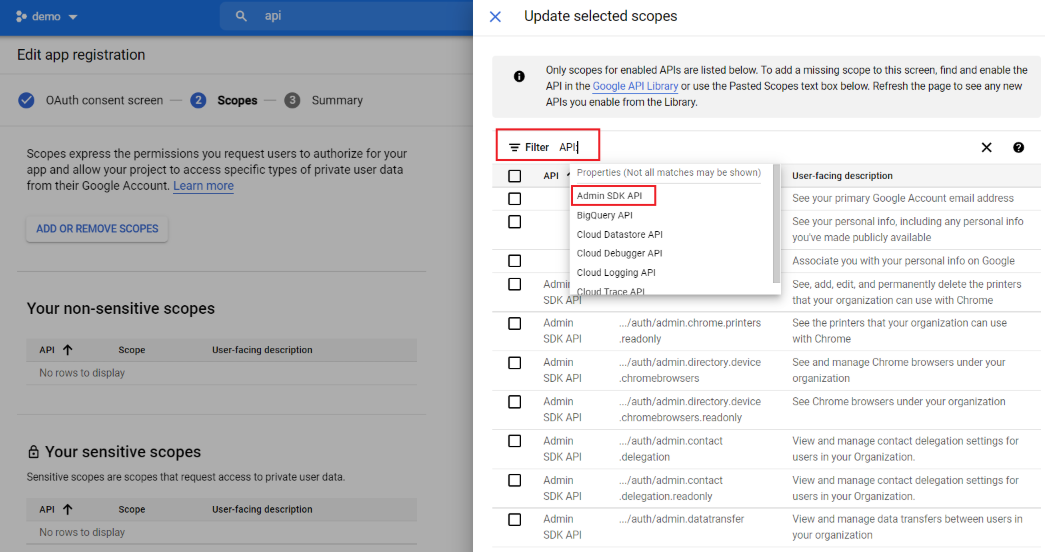Click the info alert icon in the notice banner
1045x552 pixels.
pos(519,77)
